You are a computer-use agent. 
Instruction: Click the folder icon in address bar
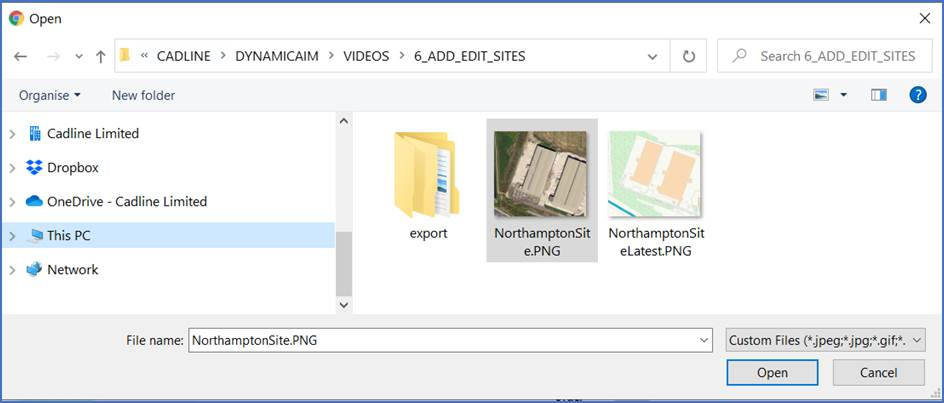(125, 56)
